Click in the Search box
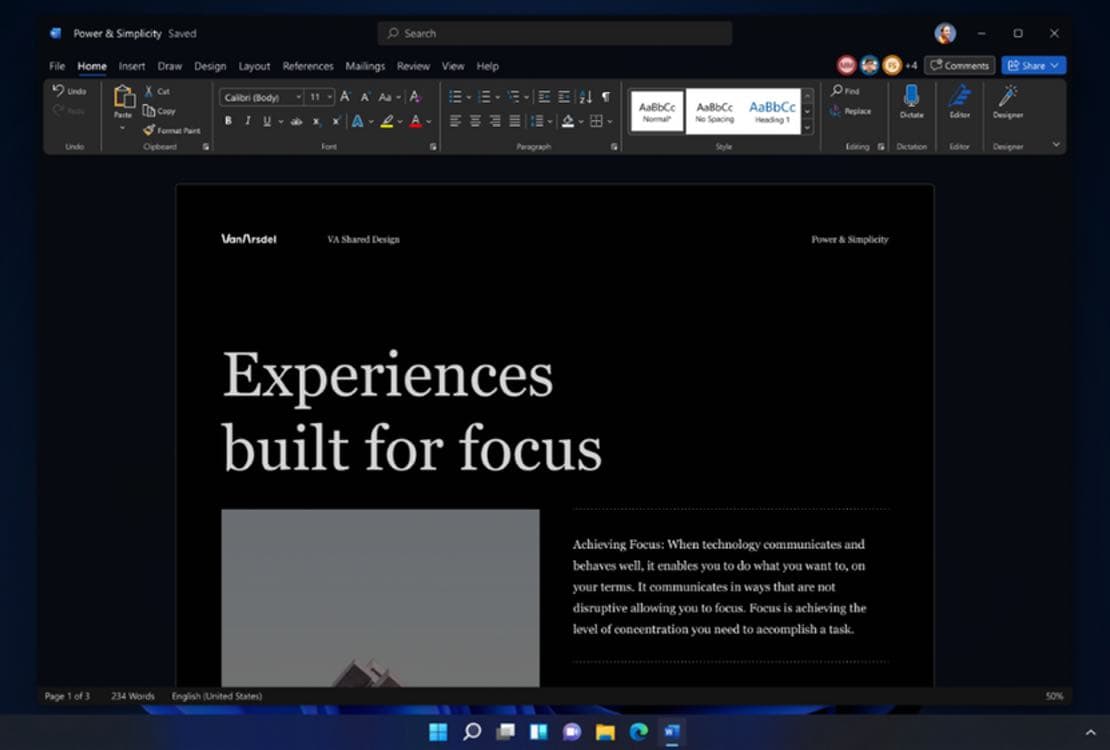The image size is (1110, 750). (x=555, y=33)
